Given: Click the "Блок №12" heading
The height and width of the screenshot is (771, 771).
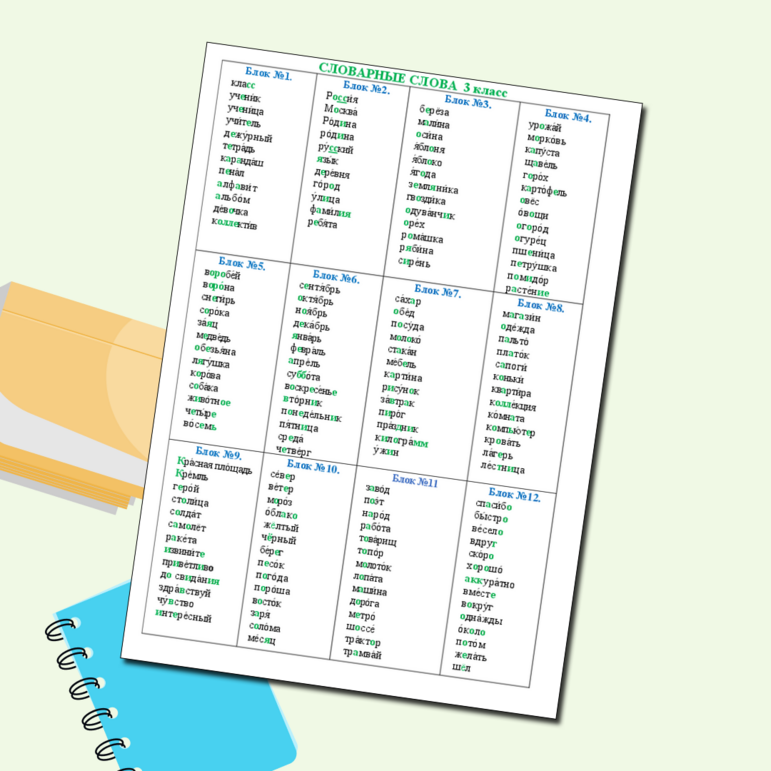Looking at the screenshot, I should pos(515,495).
